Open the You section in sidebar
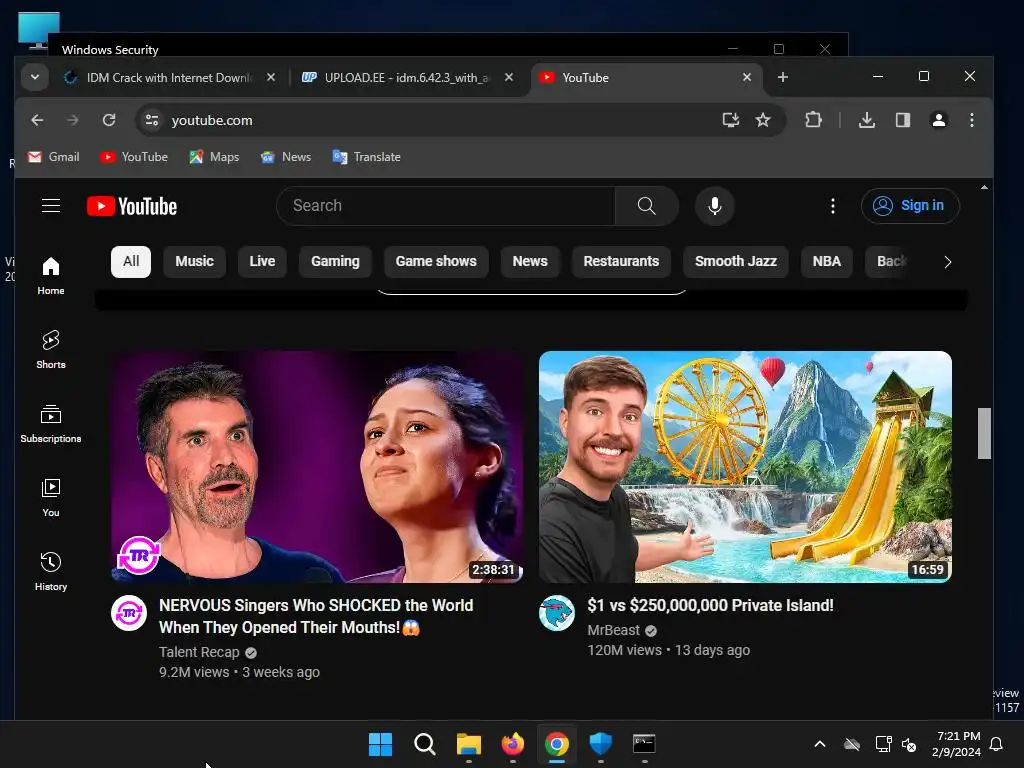Viewport: 1024px width, 768px height. pos(51,498)
